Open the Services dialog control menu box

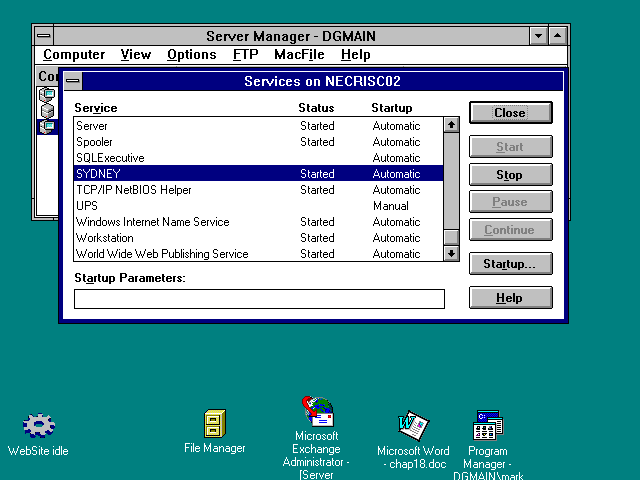click(x=73, y=81)
